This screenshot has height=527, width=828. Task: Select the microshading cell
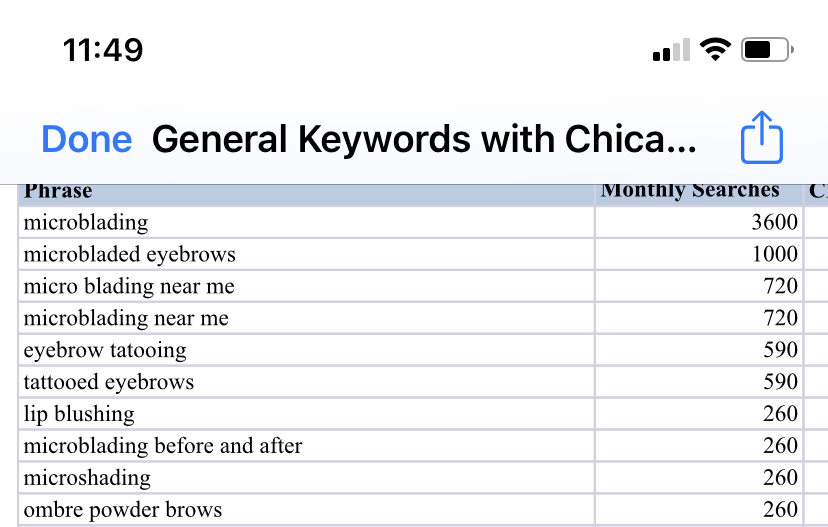point(306,477)
